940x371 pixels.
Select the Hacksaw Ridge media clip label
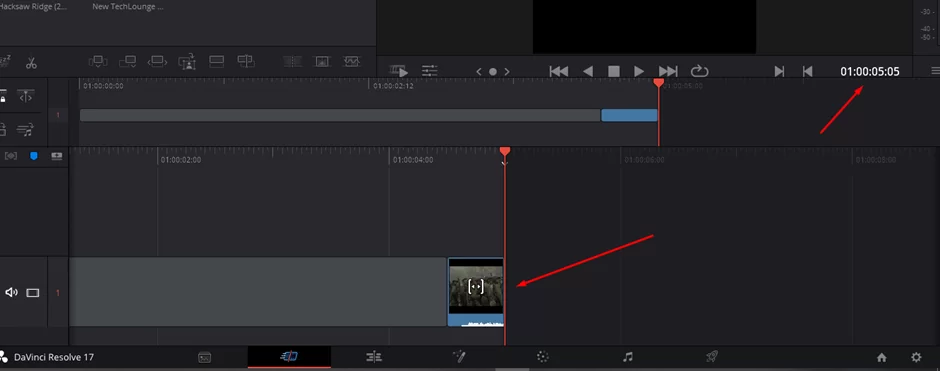33,7
